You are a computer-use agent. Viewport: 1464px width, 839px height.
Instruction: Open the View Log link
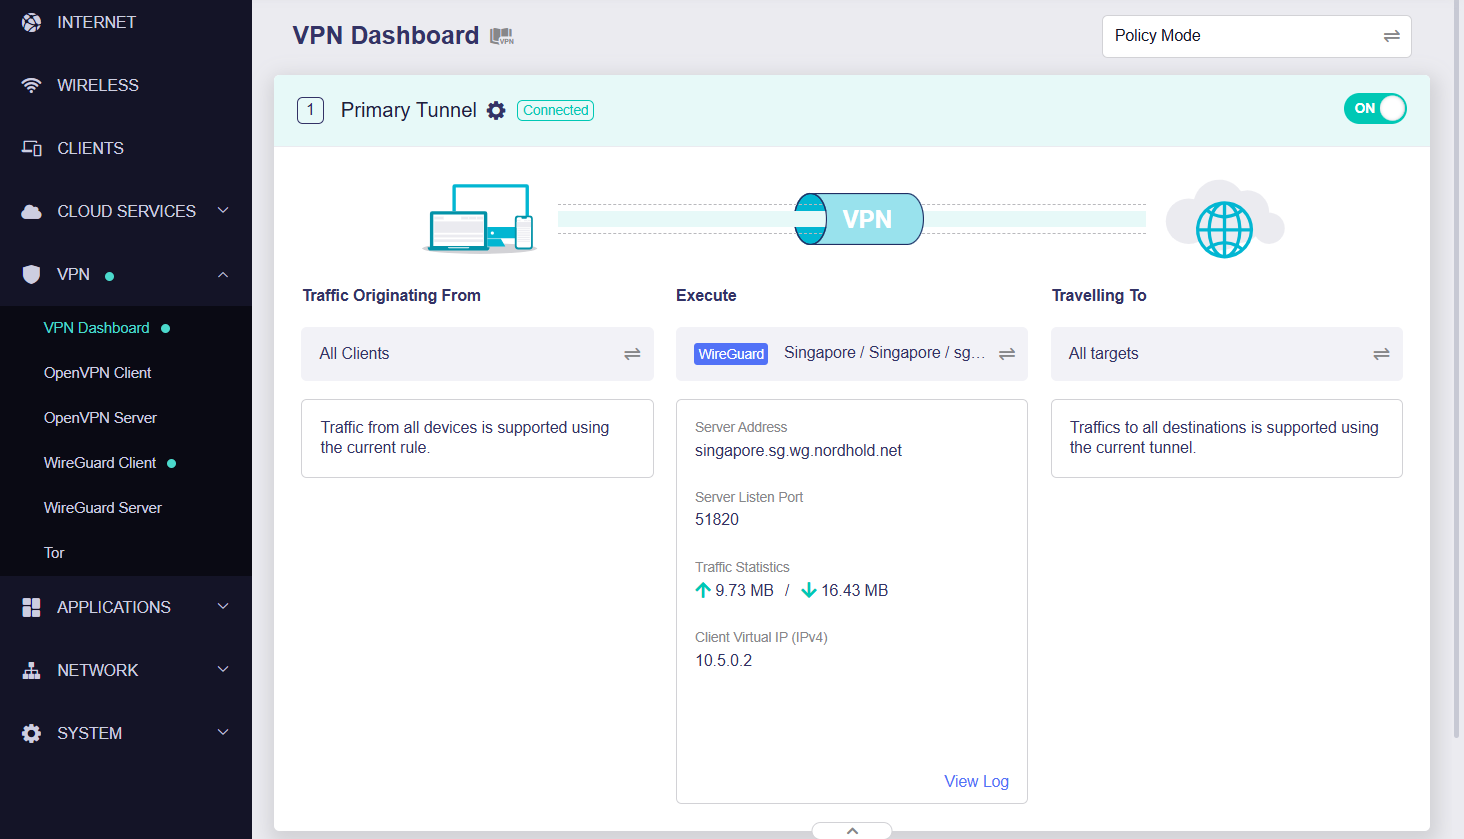pos(976,781)
